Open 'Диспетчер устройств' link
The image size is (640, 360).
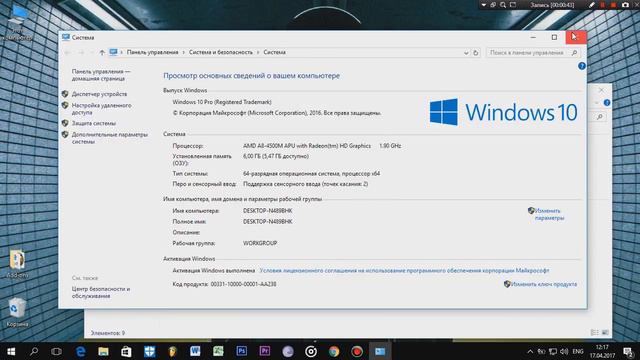(x=99, y=94)
